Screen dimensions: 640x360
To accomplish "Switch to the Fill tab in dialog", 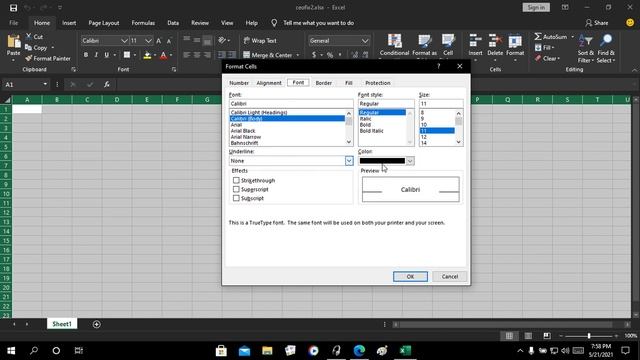I will click(349, 83).
